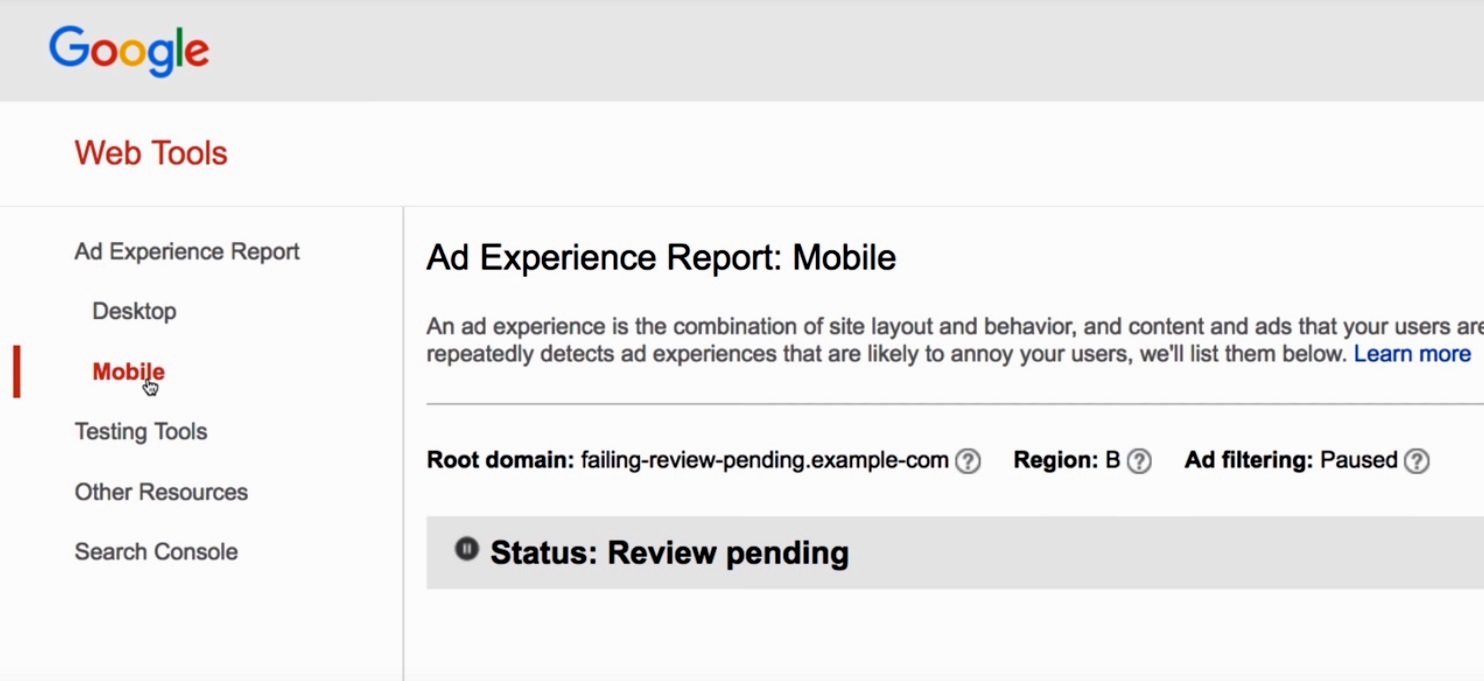The image size is (1484, 681).
Task: Click help icon next to Region
Action: (1139, 461)
